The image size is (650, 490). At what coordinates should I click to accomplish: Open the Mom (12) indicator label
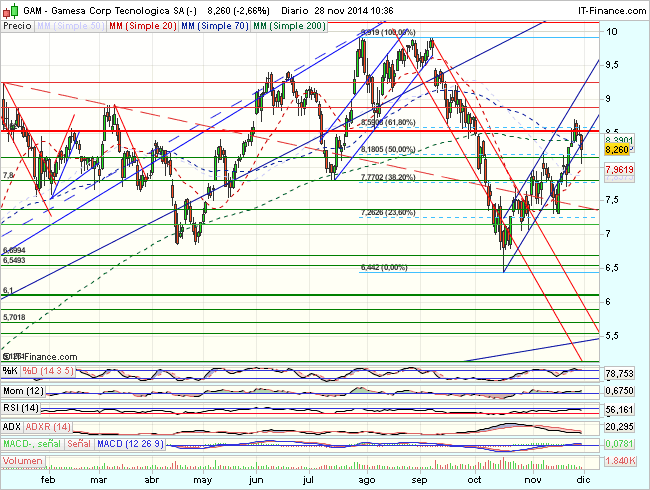pyautogui.click(x=23, y=391)
